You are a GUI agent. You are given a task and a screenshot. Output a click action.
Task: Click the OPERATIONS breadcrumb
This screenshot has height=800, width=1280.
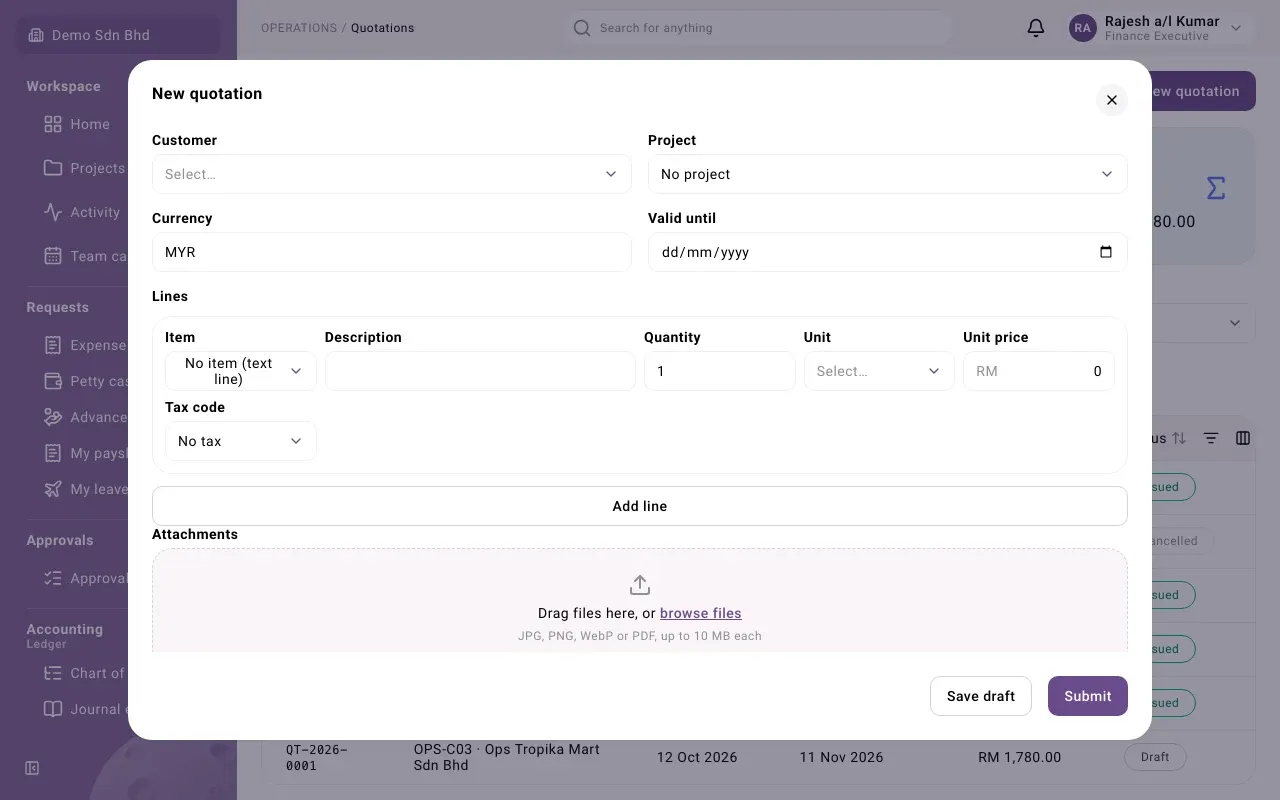(x=299, y=28)
